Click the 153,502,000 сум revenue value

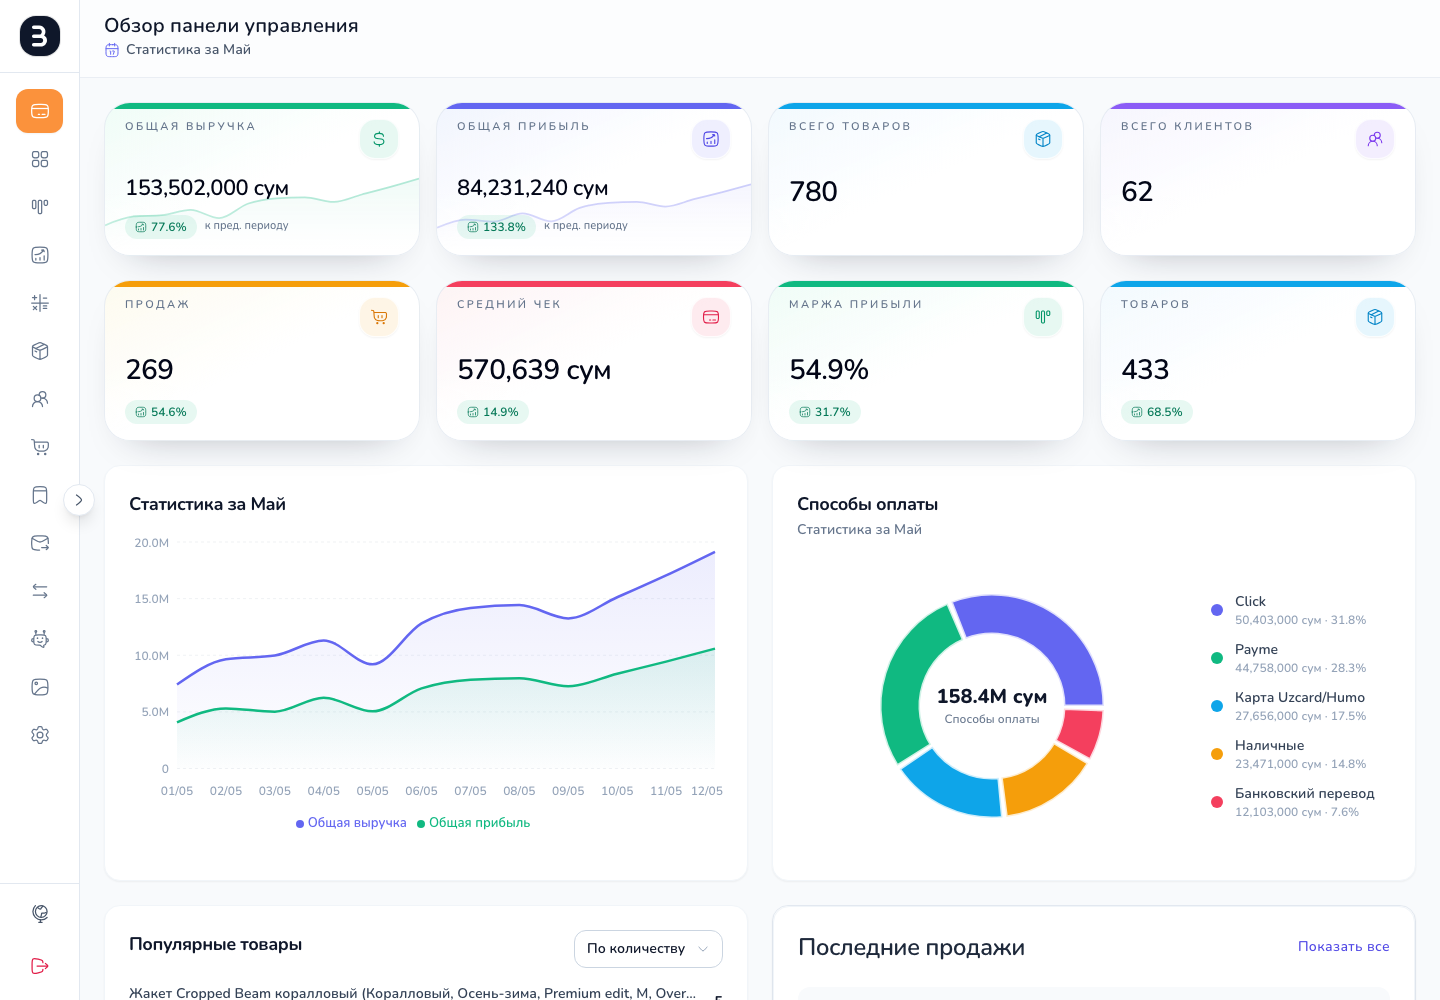coord(207,188)
